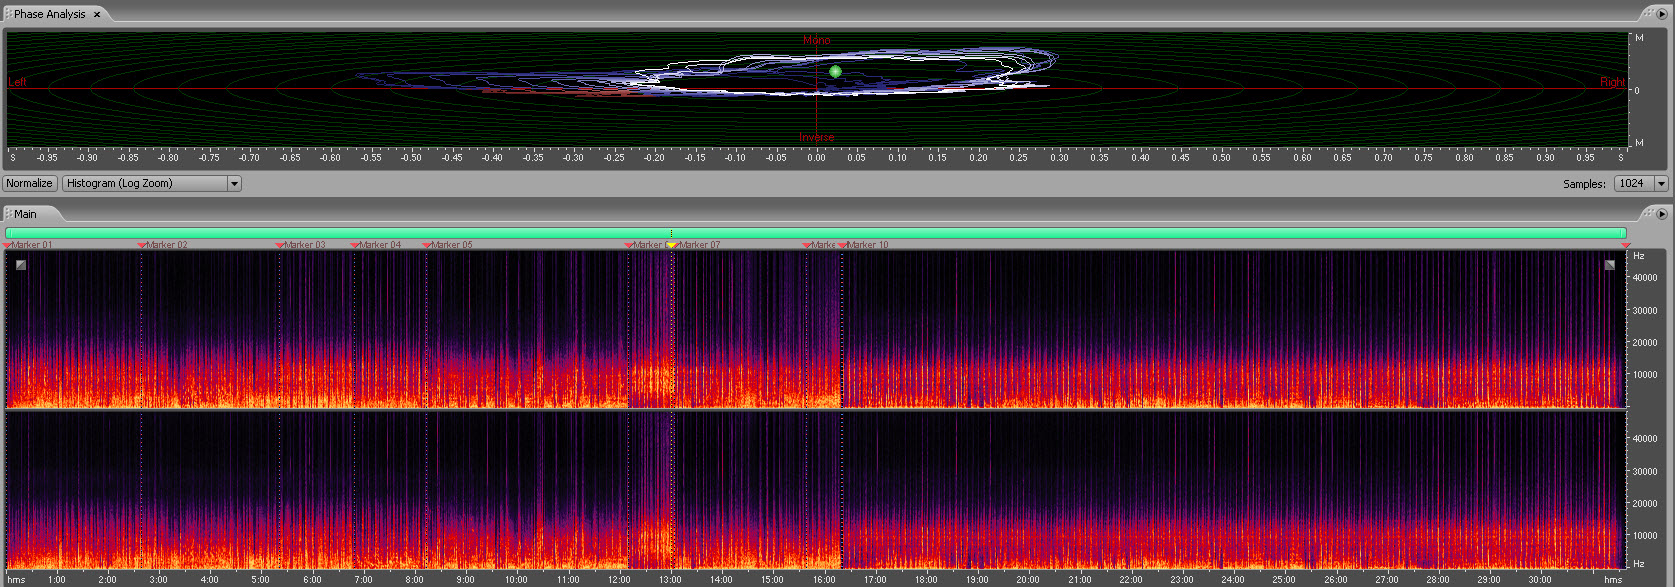Close the Phase Analysis tab
Viewport: 1675px width, 587px height.
[97, 15]
